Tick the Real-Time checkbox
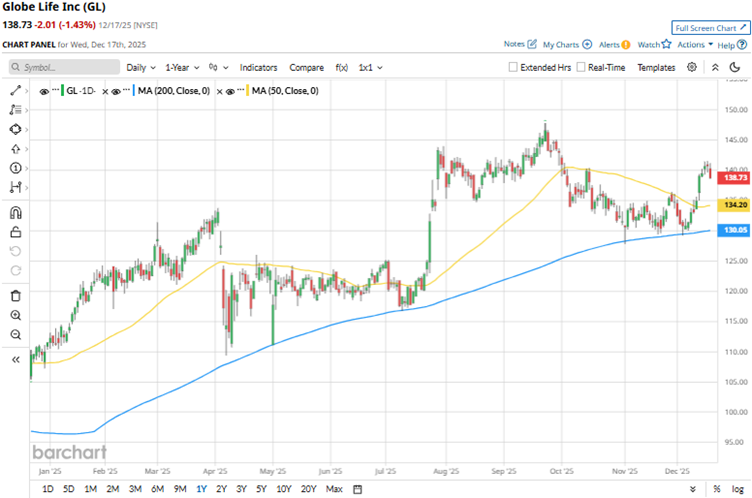Viewport: 752px width, 498px height. click(580, 68)
